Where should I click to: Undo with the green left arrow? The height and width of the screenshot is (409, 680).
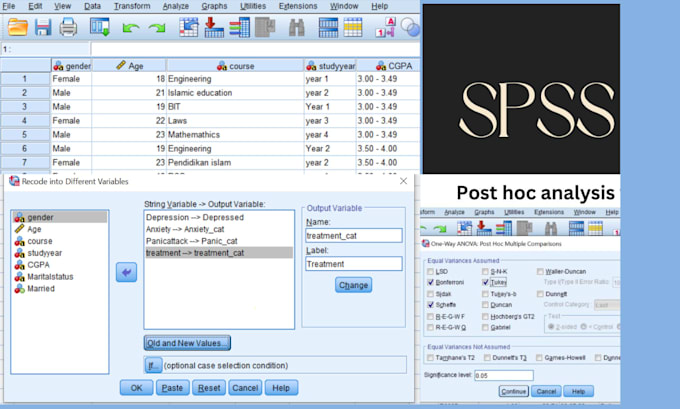(x=131, y=28)
